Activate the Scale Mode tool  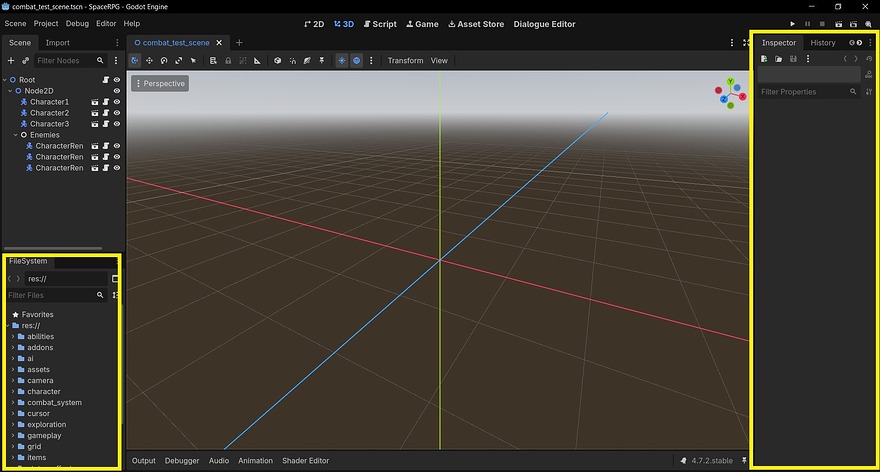coord(178,61)
